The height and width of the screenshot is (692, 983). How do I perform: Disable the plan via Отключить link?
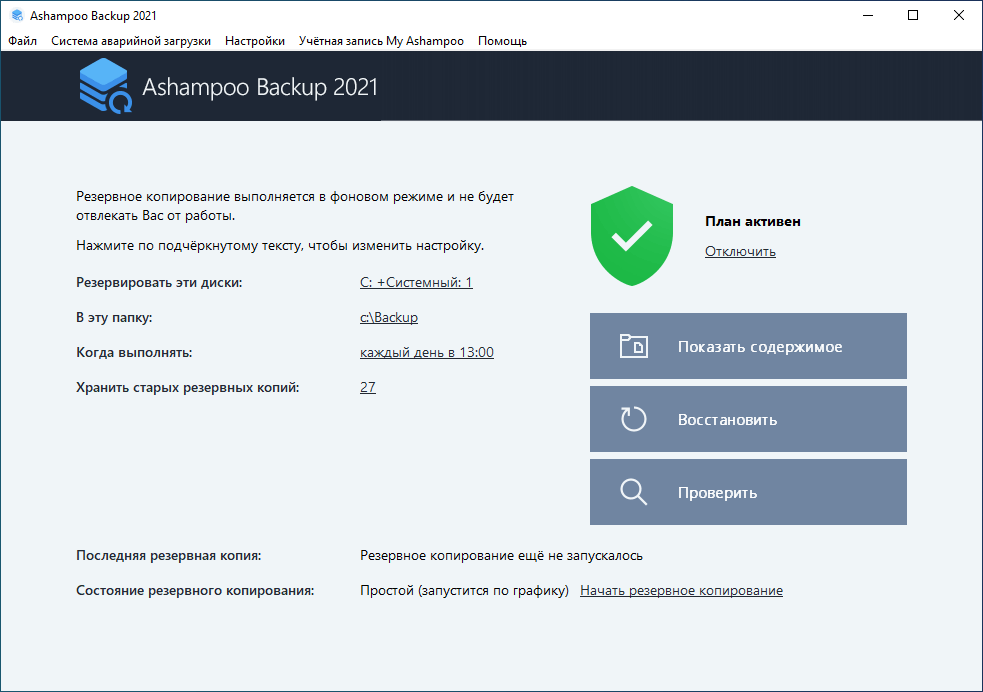(740, 252)
